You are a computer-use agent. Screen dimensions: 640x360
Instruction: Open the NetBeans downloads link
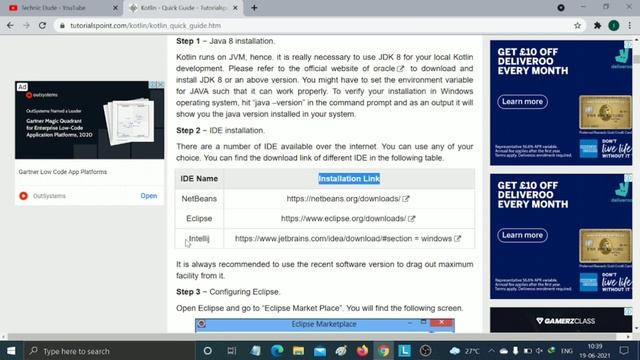347,199
